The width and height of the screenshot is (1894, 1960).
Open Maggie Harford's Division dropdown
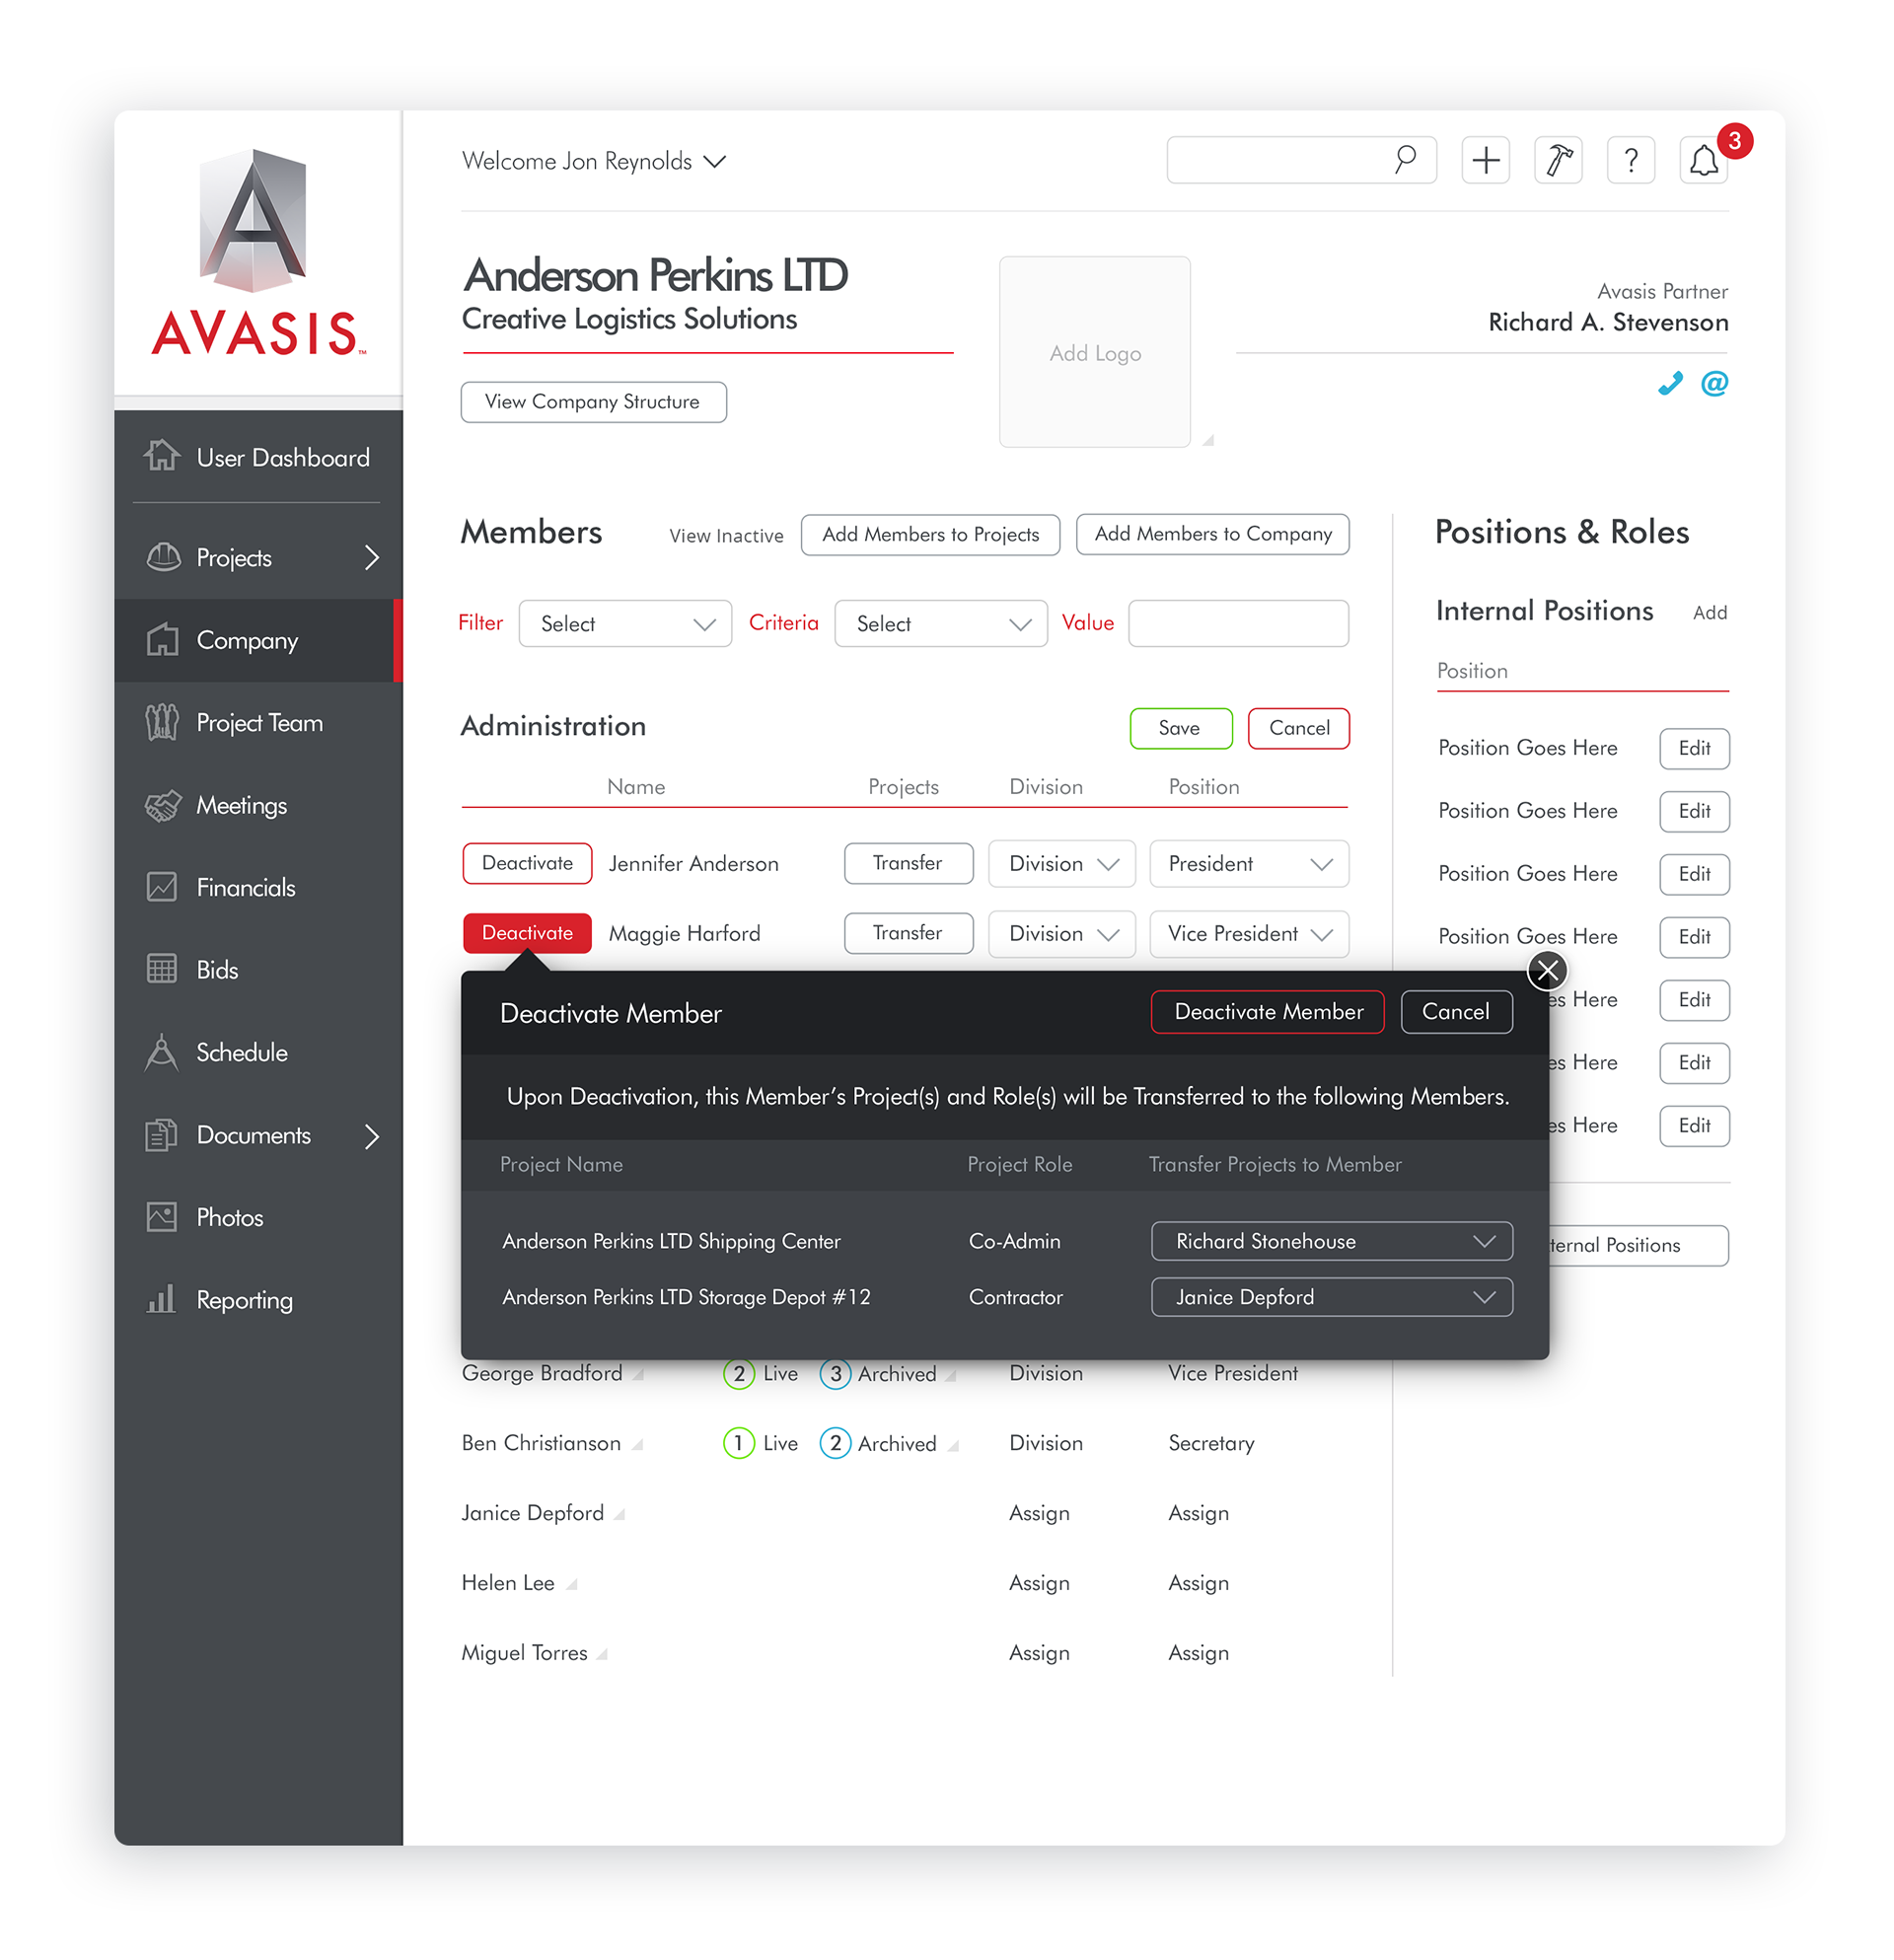(1062, 933)
